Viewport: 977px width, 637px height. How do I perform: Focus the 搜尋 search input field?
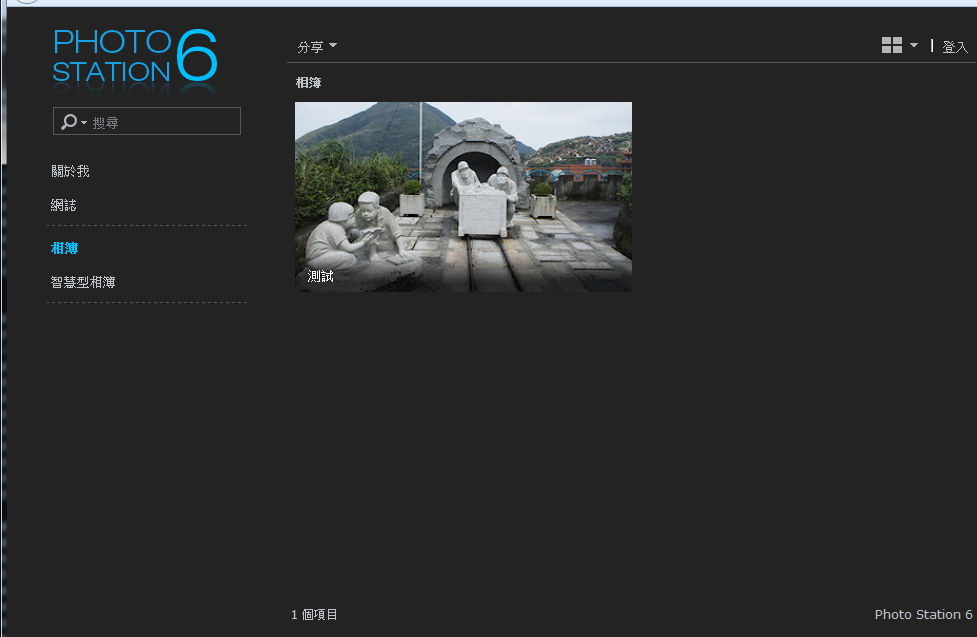coord(163,122)
